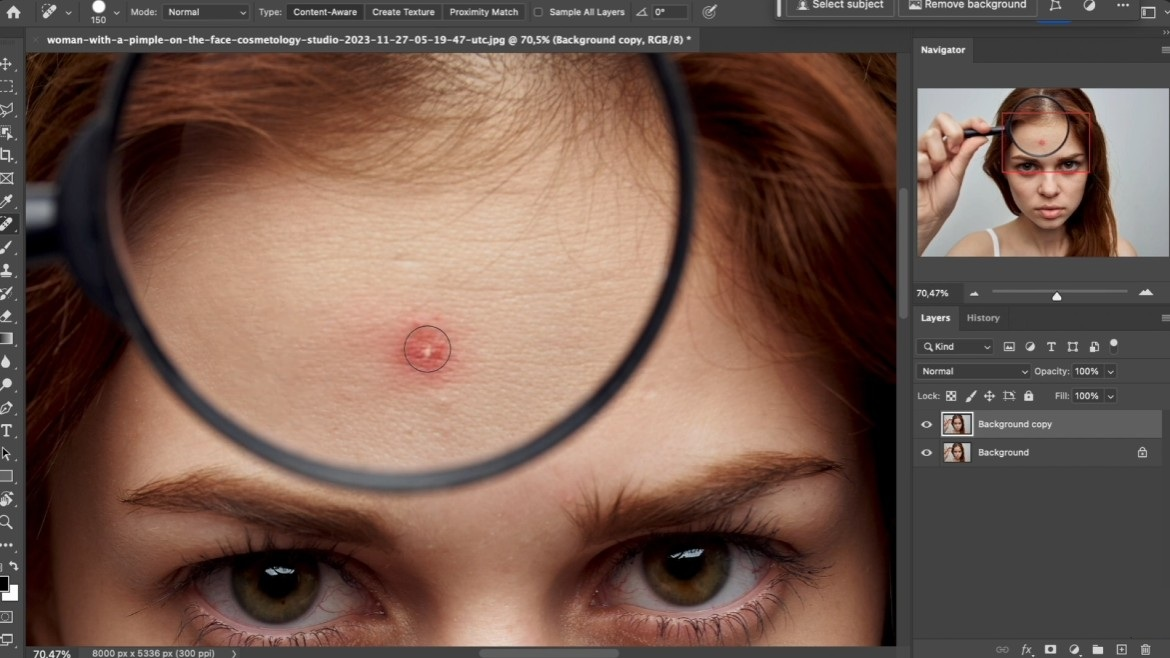
Task: Delete the selected layer with trash icon
Action: click(1145, 650)
